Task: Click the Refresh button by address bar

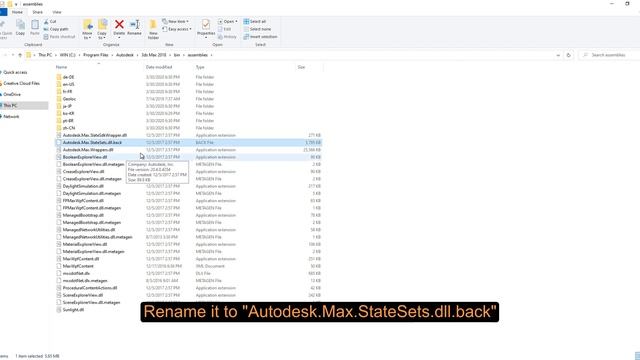Action: pyautogui.click(x=569, y=55)
